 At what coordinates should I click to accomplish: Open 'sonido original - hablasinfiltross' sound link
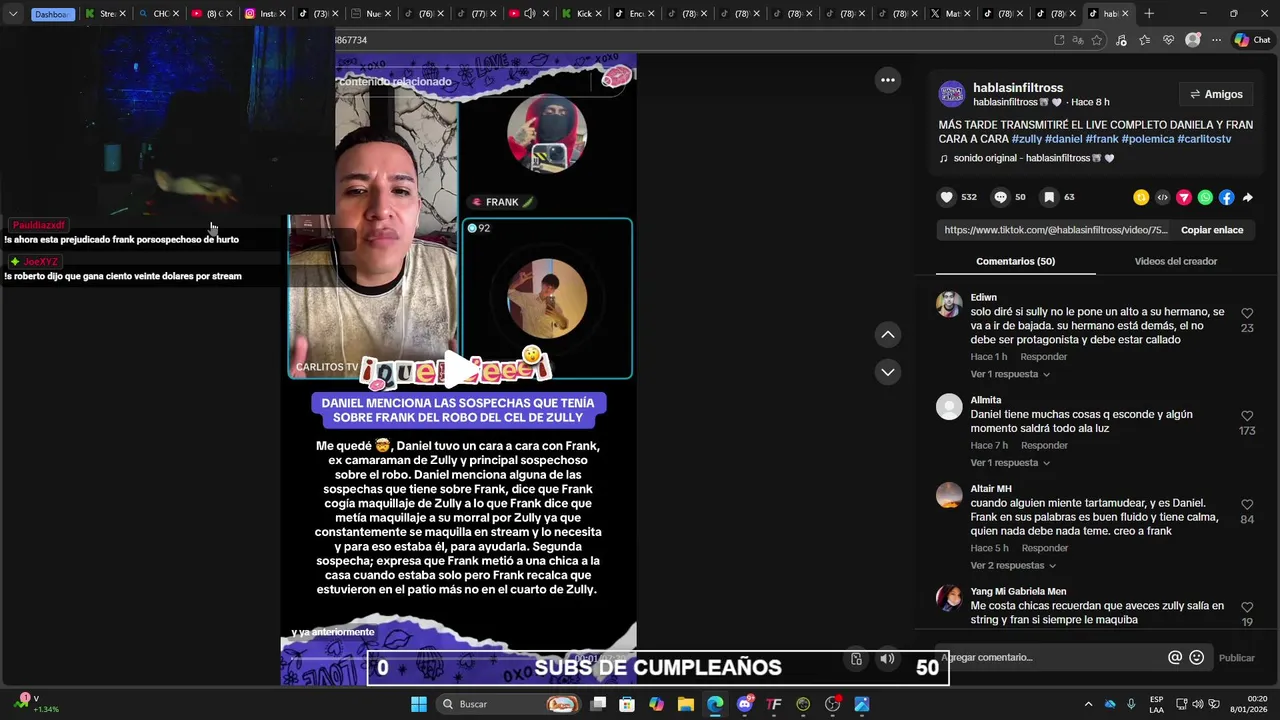pos(1026,158)
